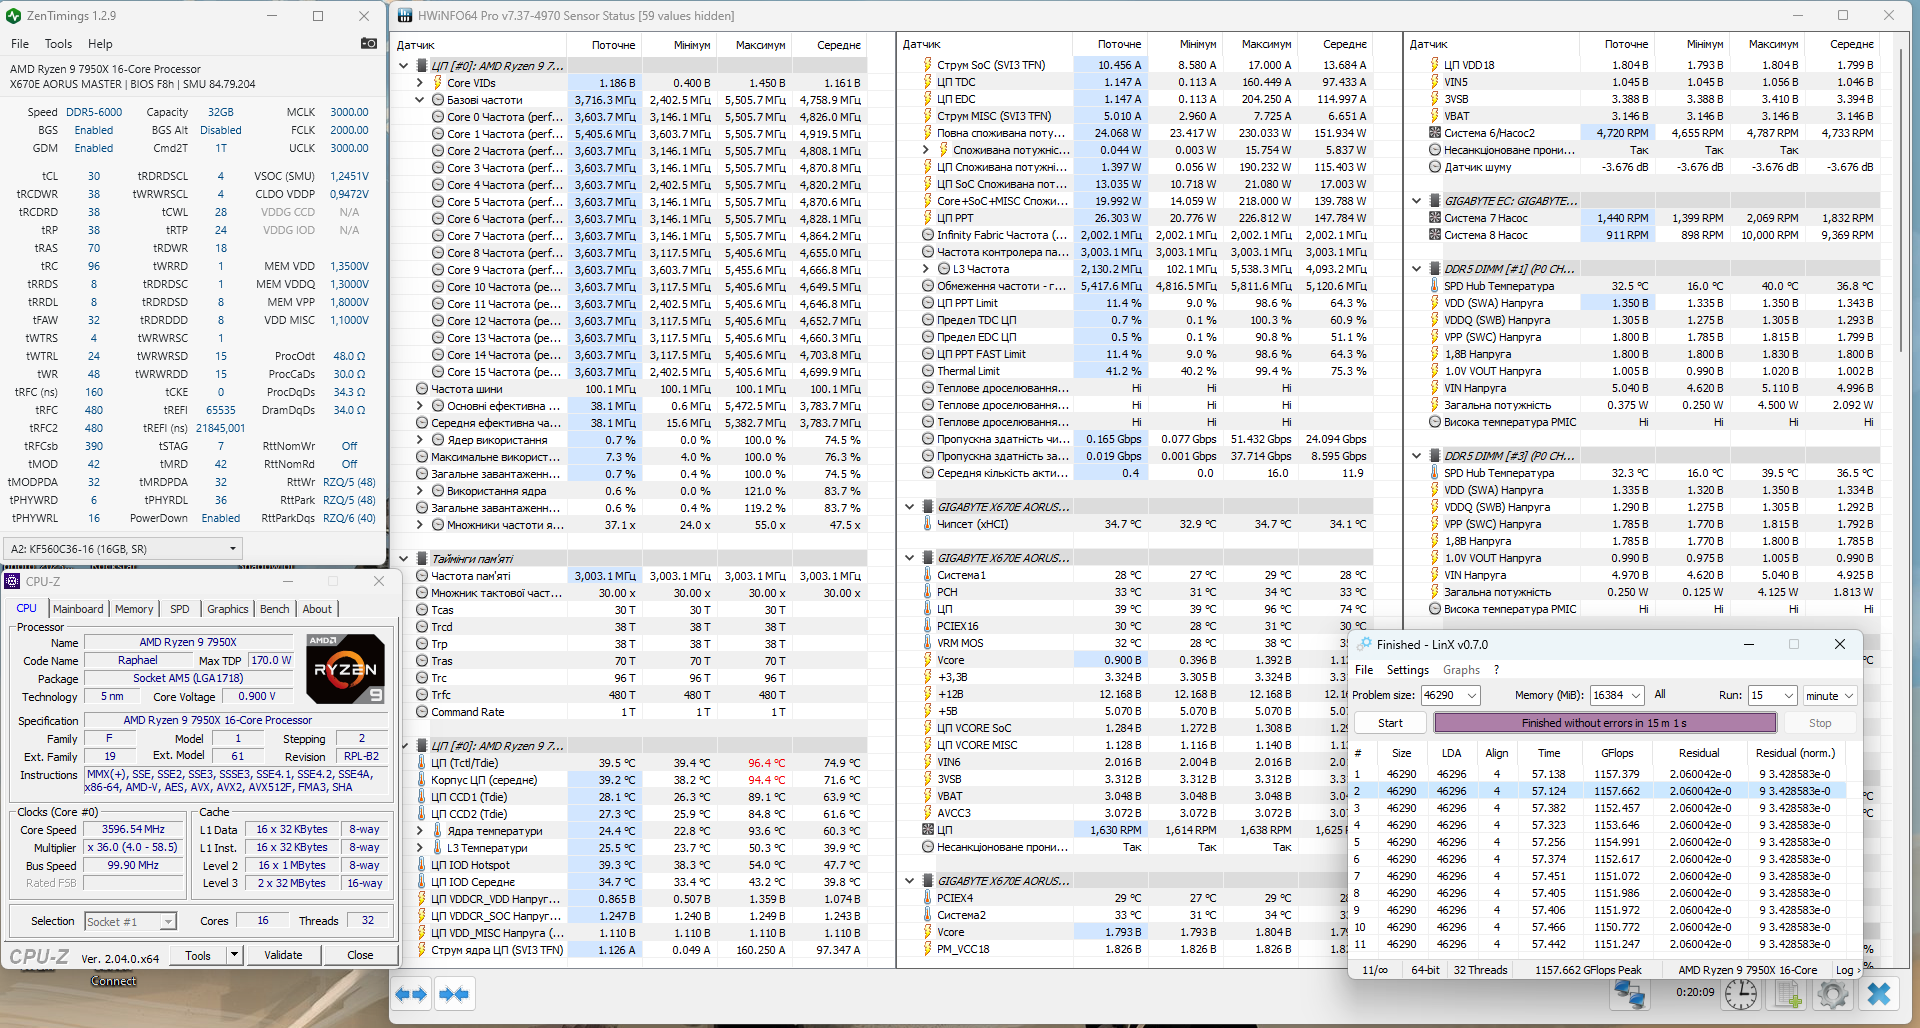Viewport: 1920px width, 1028px height.
Task: Click the CPU-Z Validate button
Action: [283, 955]
